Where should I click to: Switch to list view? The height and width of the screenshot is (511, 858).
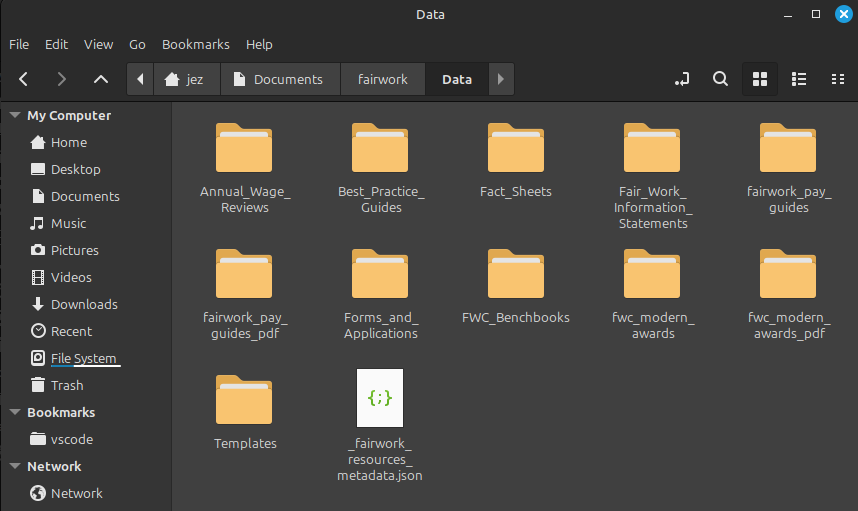point(799,79)
